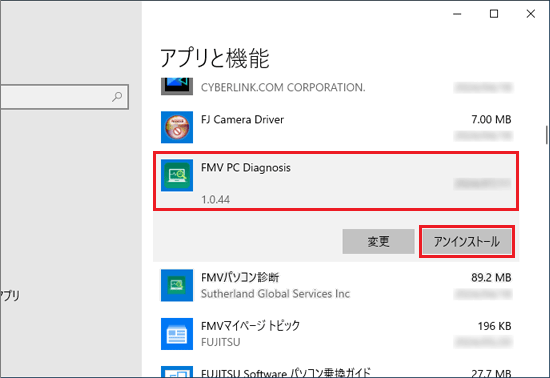Click the Sutherland Global Services Inc publisher text
This screenshot has width=550, height=378.
pos(275,293)
